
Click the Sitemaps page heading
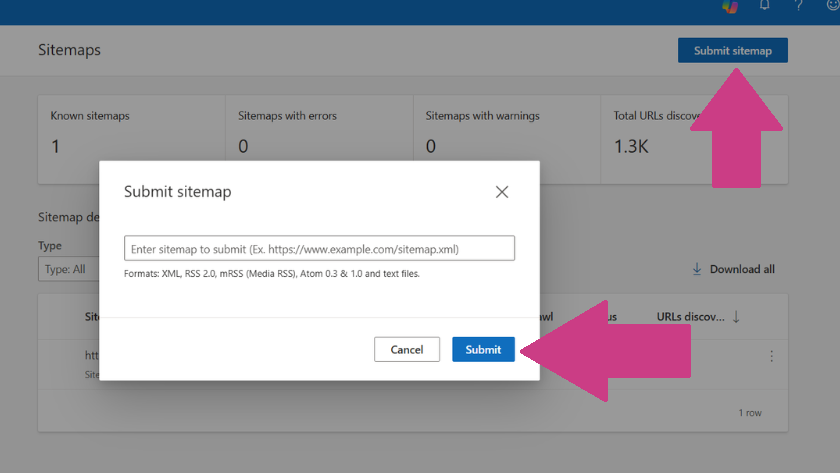point(69,50)
